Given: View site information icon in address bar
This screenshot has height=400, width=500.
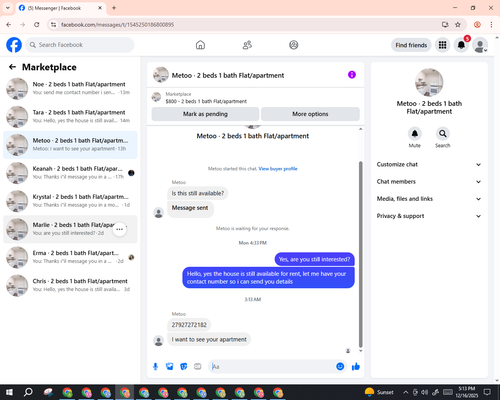Looking at the screenshot, I should pyautogui.click(x=54, y=25).
